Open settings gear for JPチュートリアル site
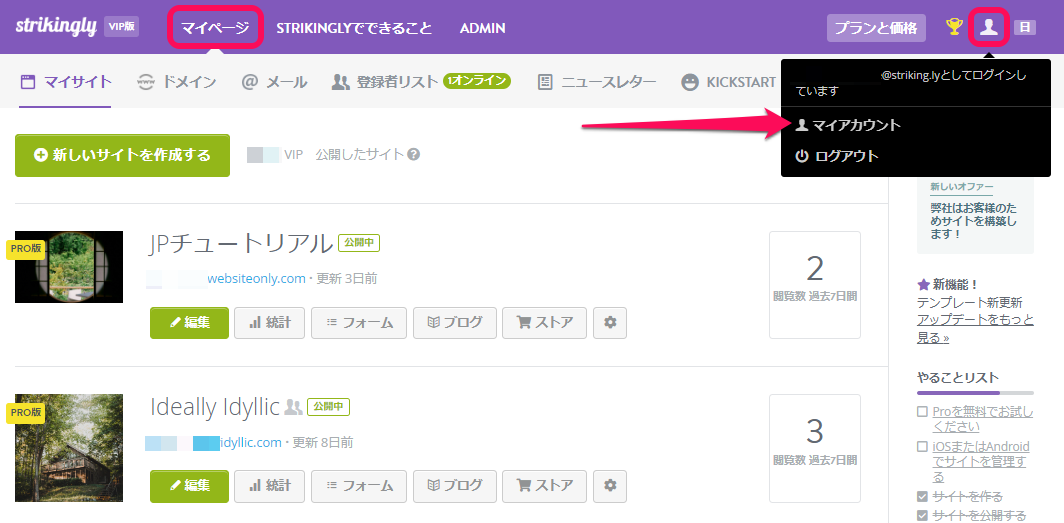This screenshot has width=1064, height=523. point(610,323)
